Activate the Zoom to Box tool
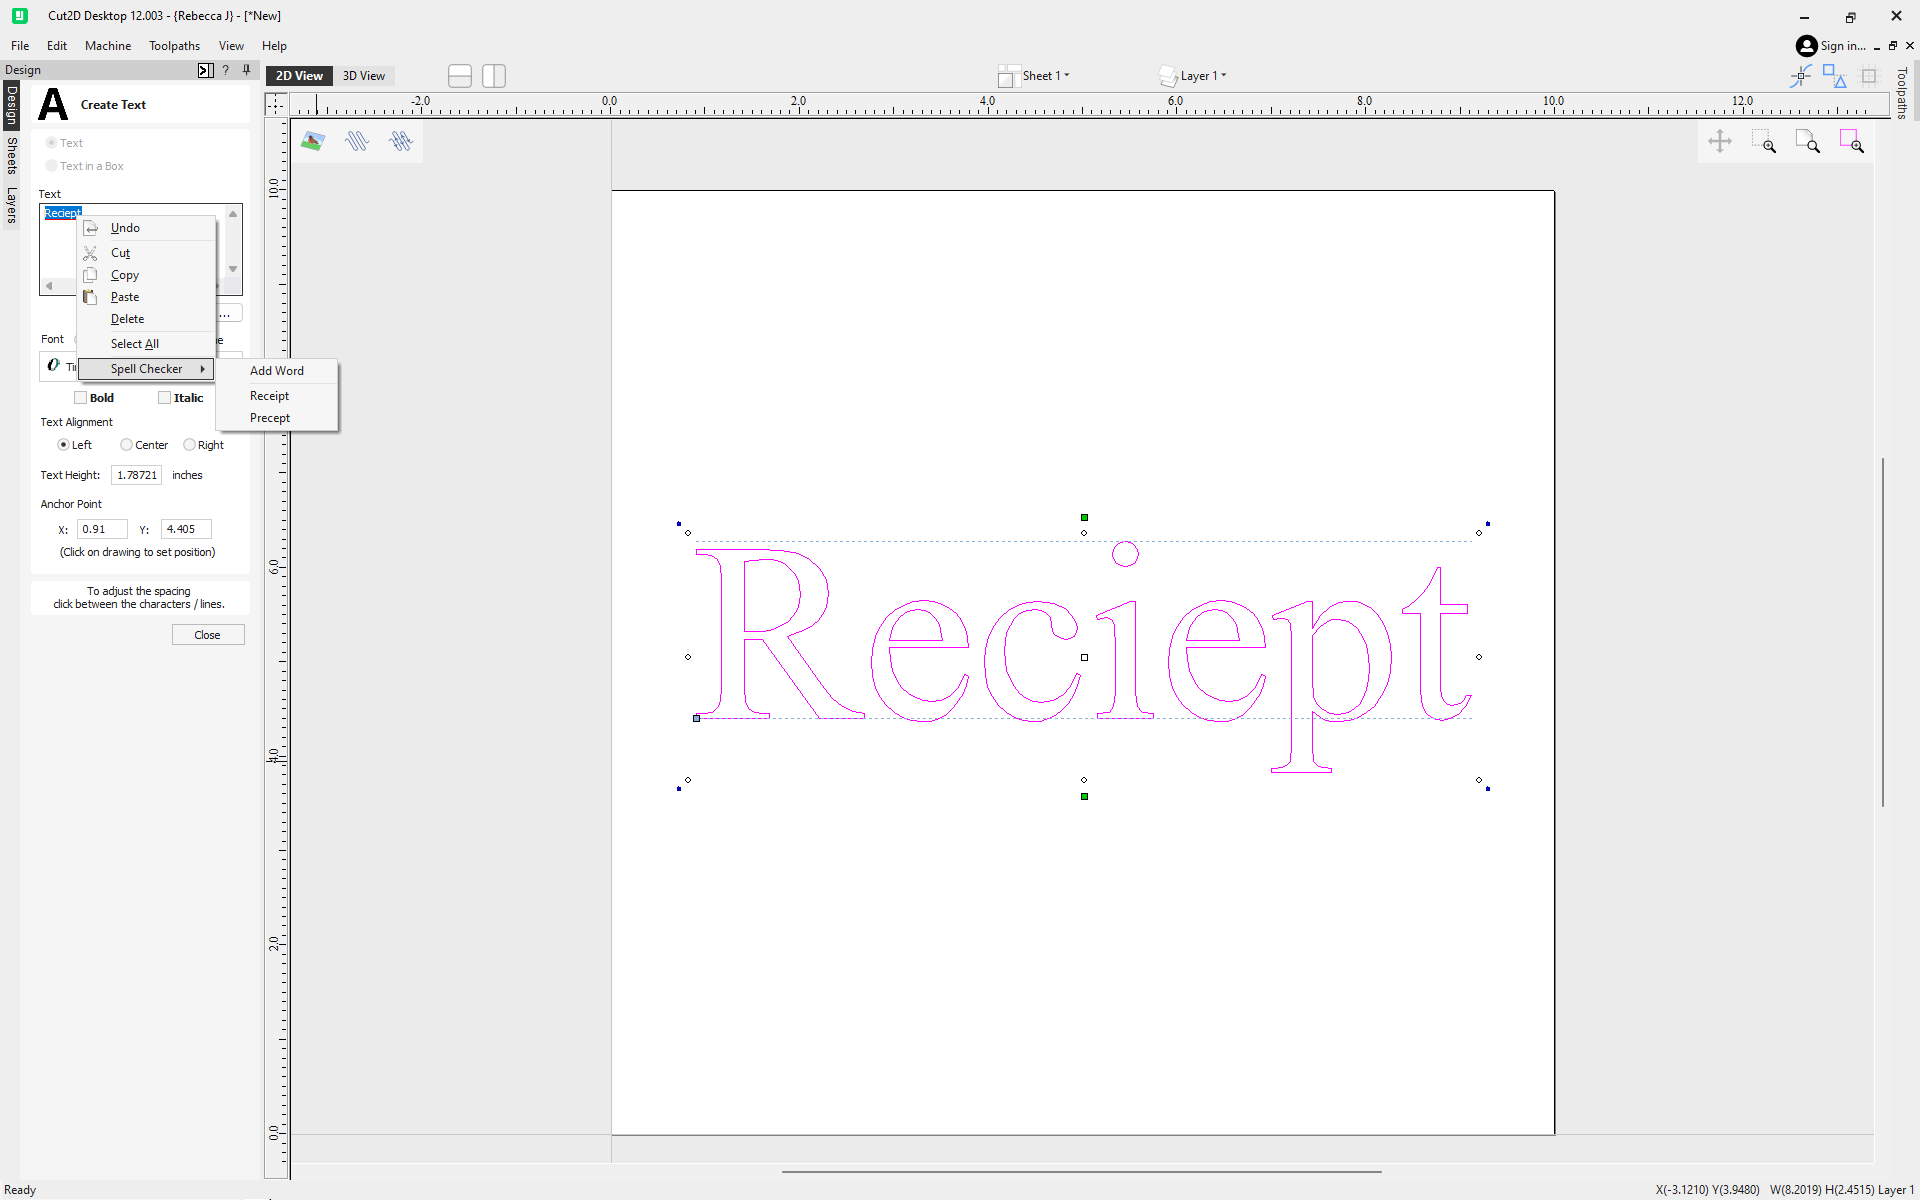This screenshot has height=1200, width=1920. [x=1764, y=141]
